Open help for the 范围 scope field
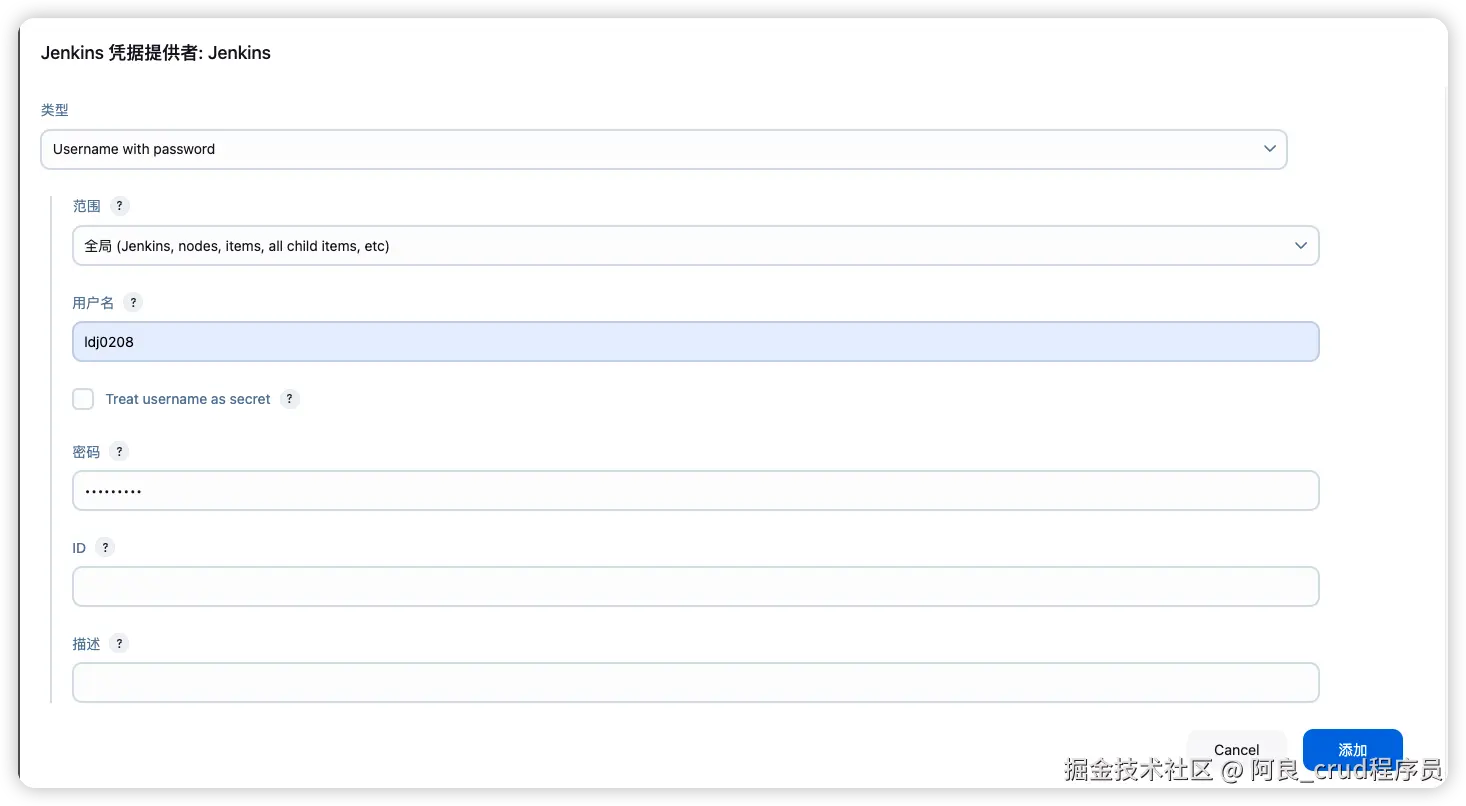Image resolution: width=1466 pixels, height=806 pixels. [120, 206]
